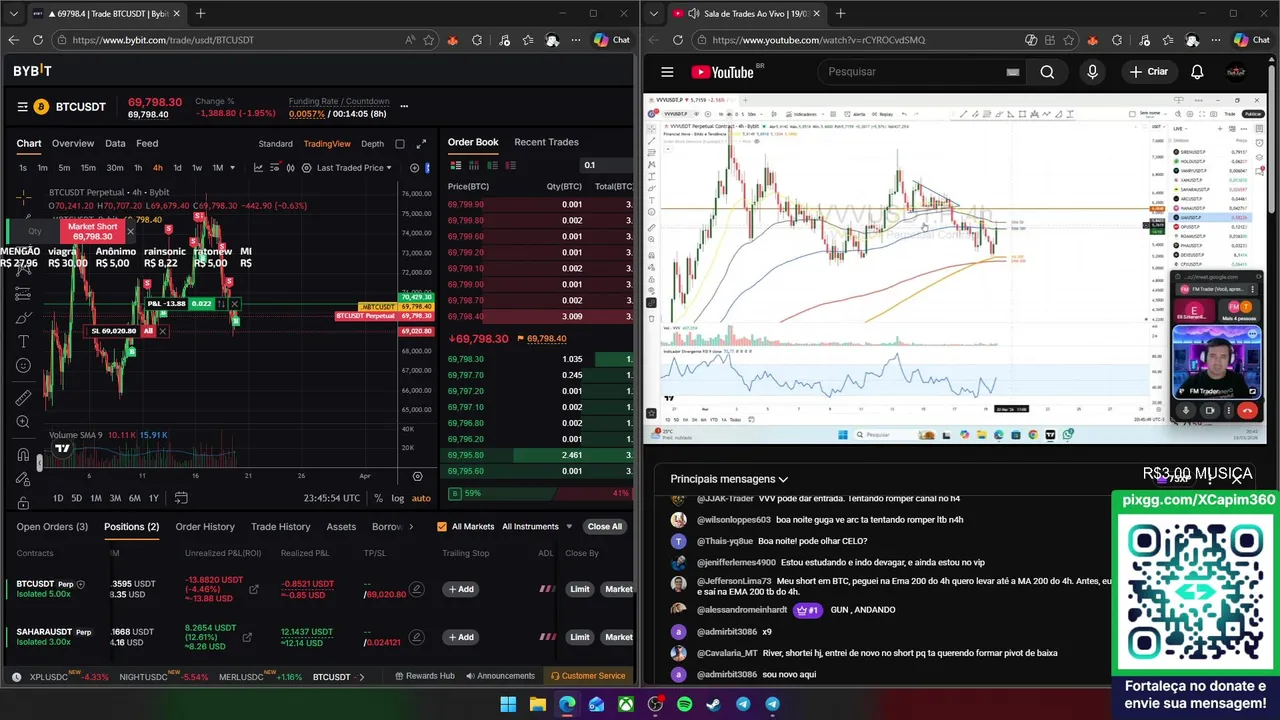Image resolution: width=1280 pixels, height=720 pixels.
Task: Click the YouTube live stream video
Action: 954,268
